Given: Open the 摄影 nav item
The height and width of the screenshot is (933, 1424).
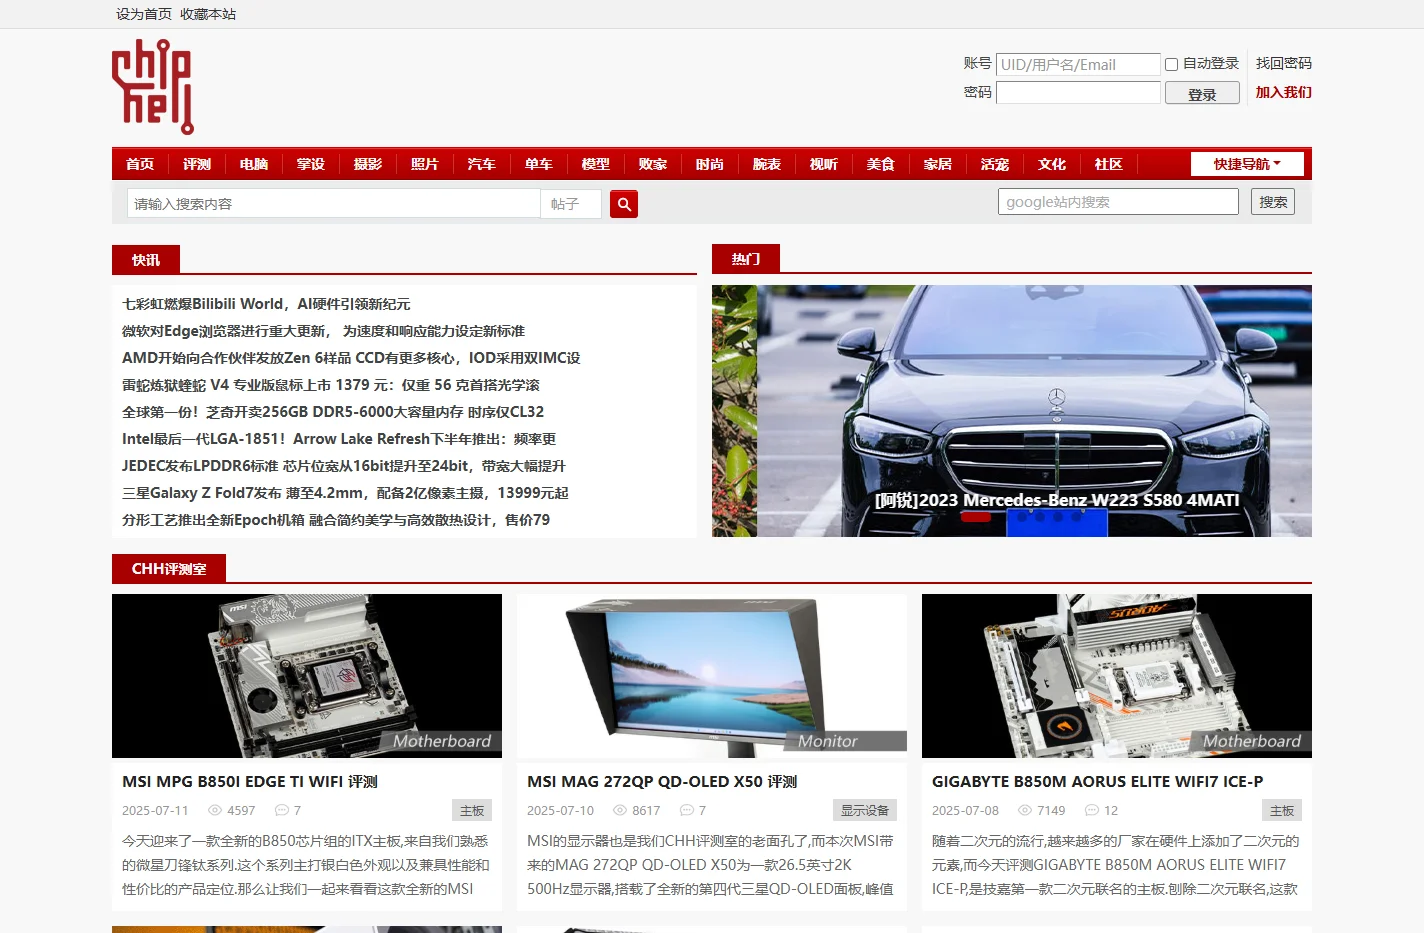Looking at the screenshot, I should pyautogui.click(x=368, y=164).
